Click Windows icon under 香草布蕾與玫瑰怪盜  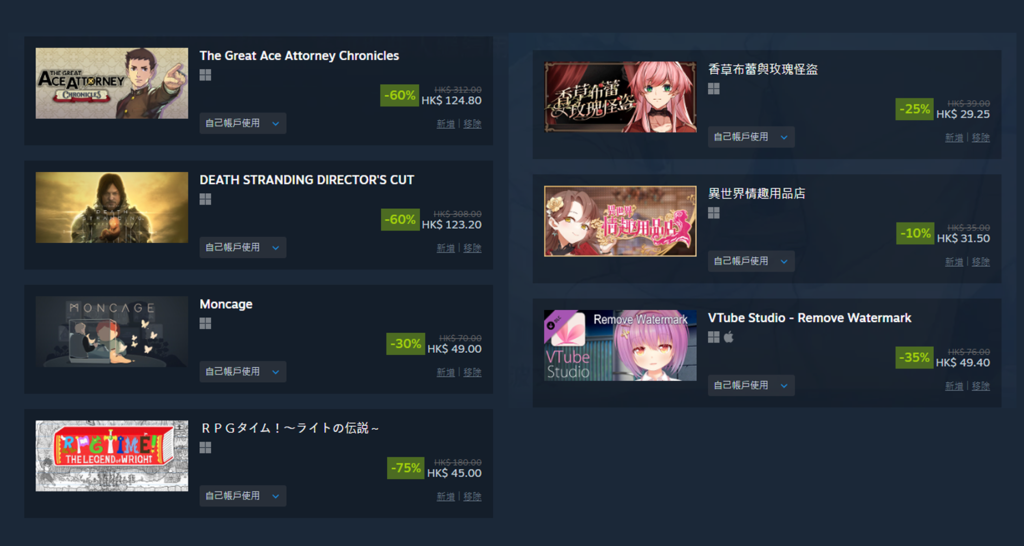[714, 88]
